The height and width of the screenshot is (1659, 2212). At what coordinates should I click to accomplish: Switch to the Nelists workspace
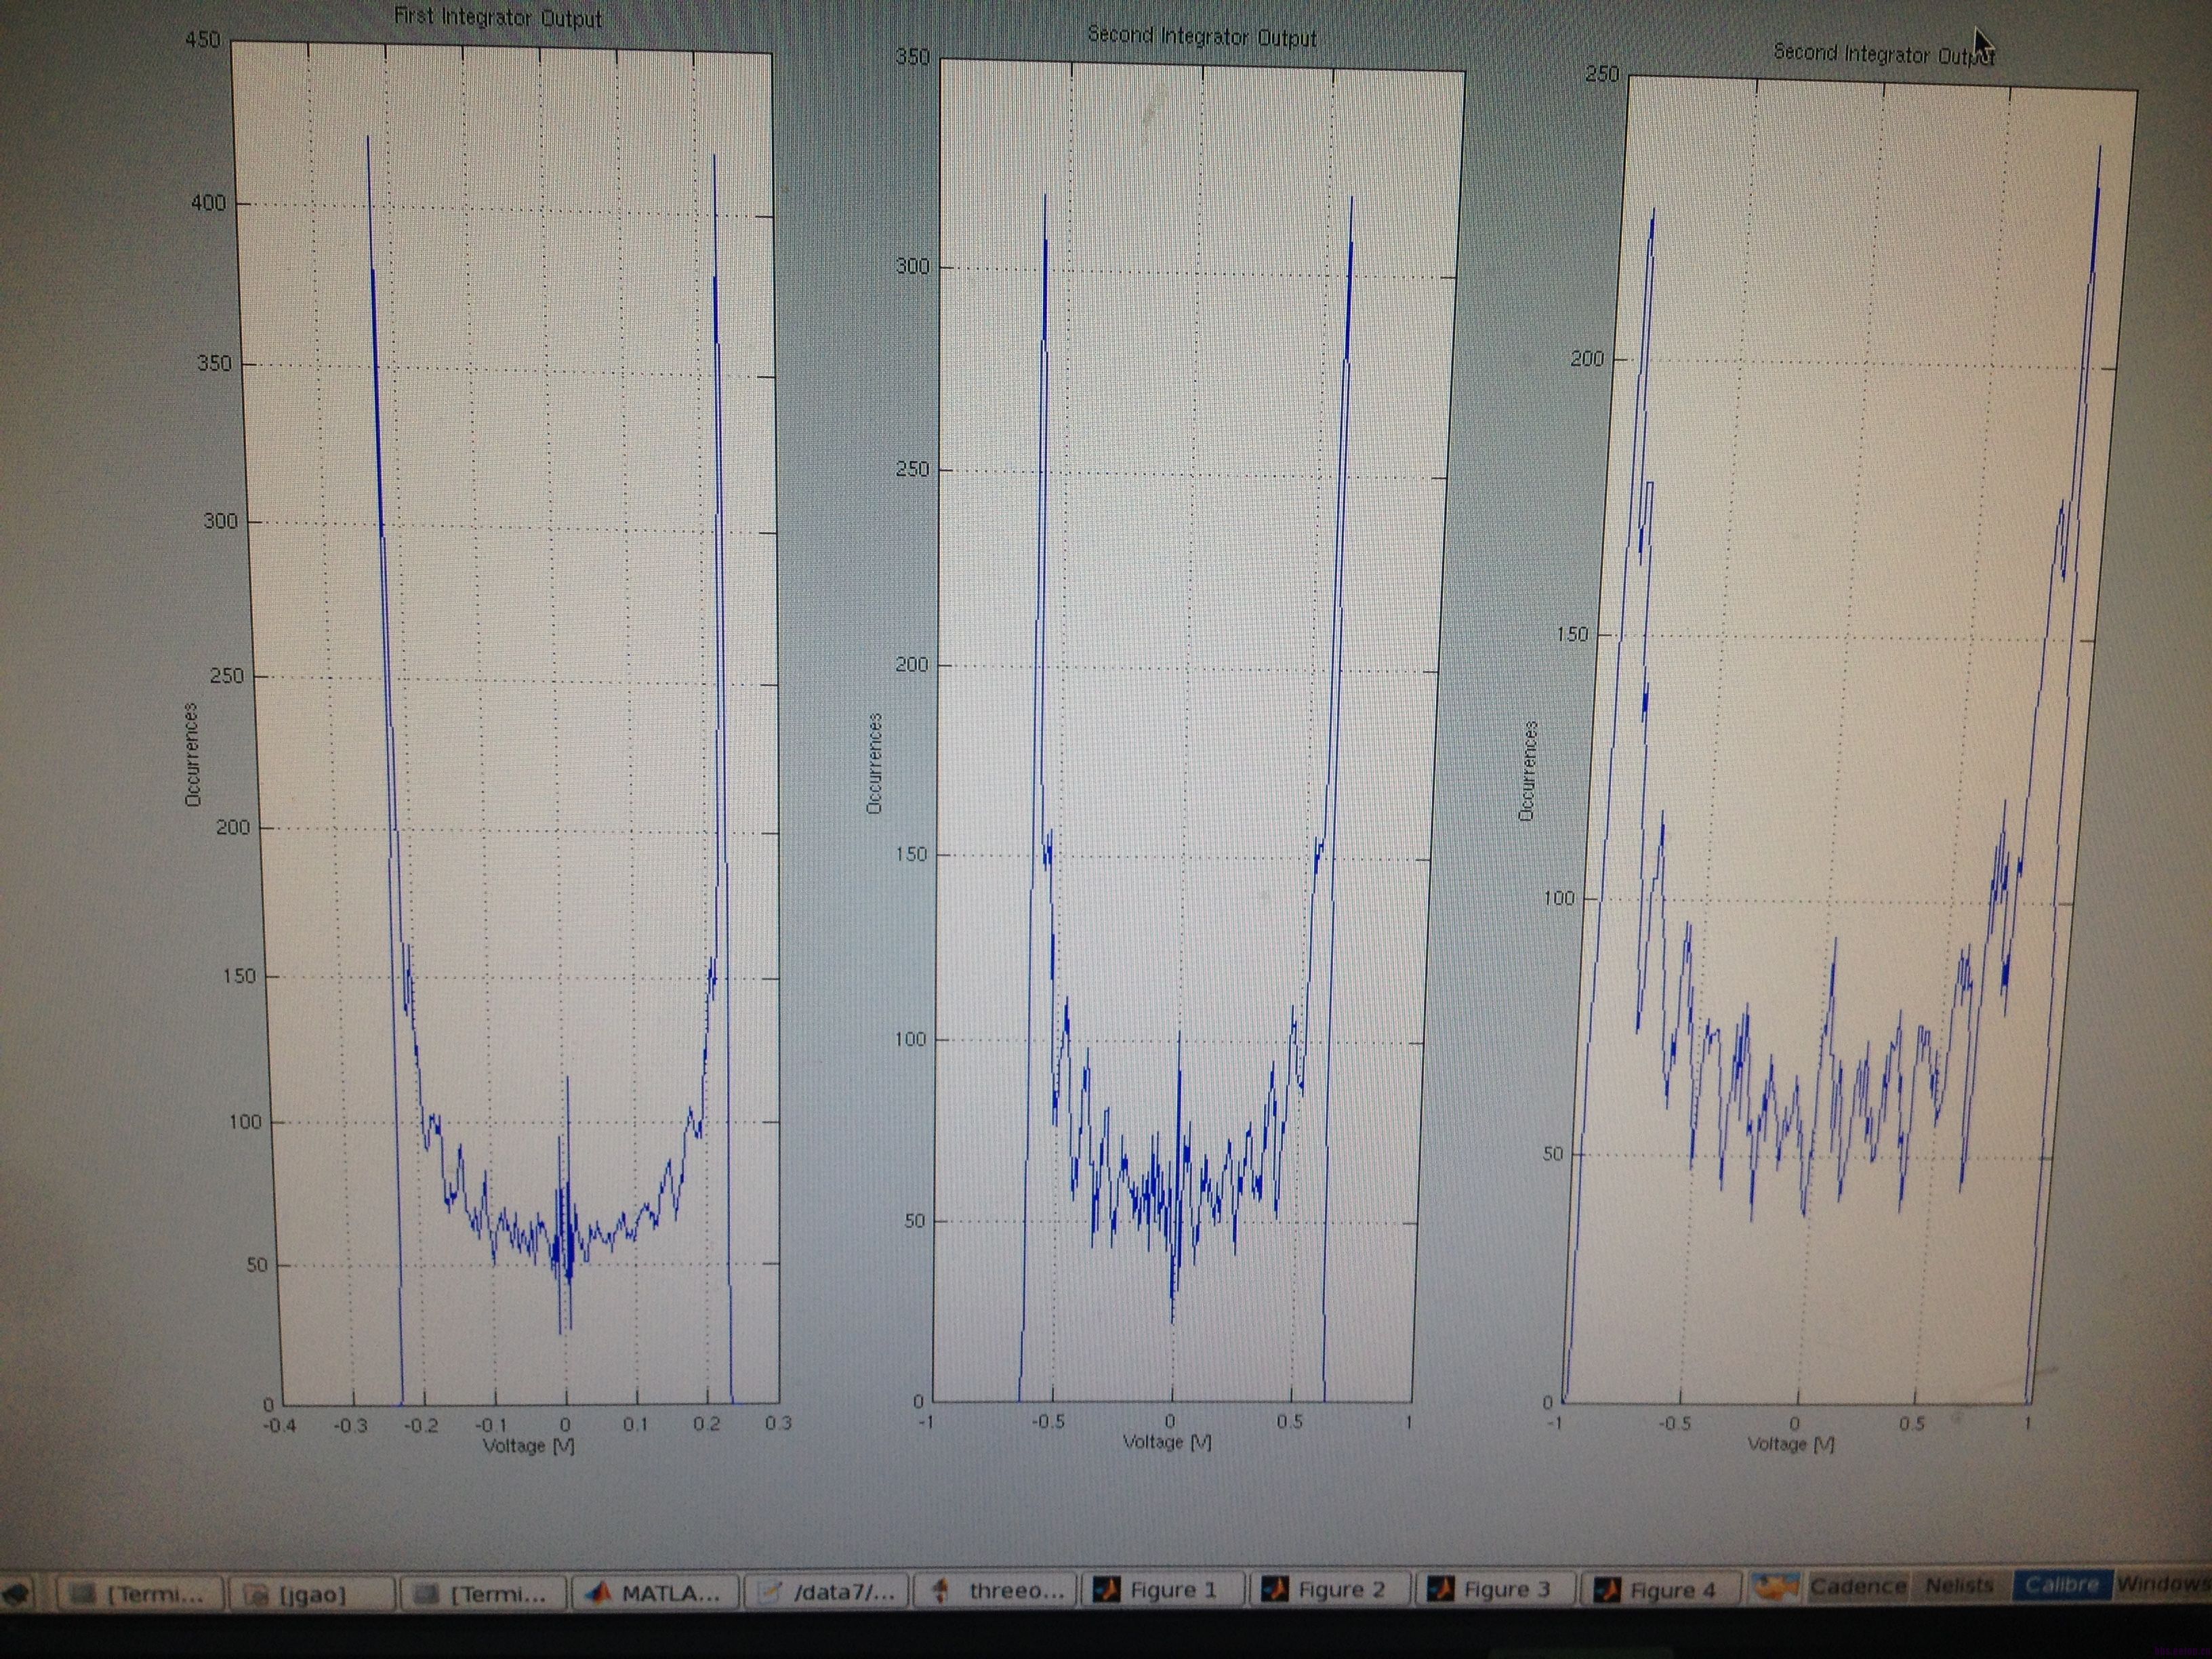coord(1960,1585)
